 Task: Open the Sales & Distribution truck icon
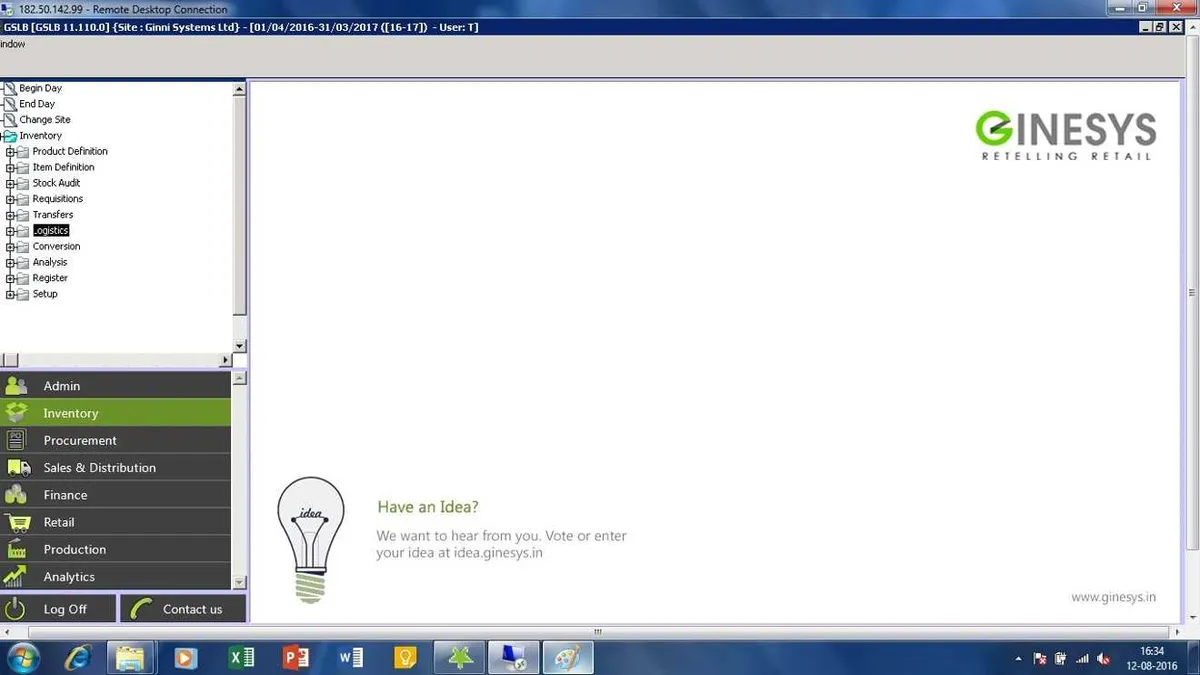18,467
